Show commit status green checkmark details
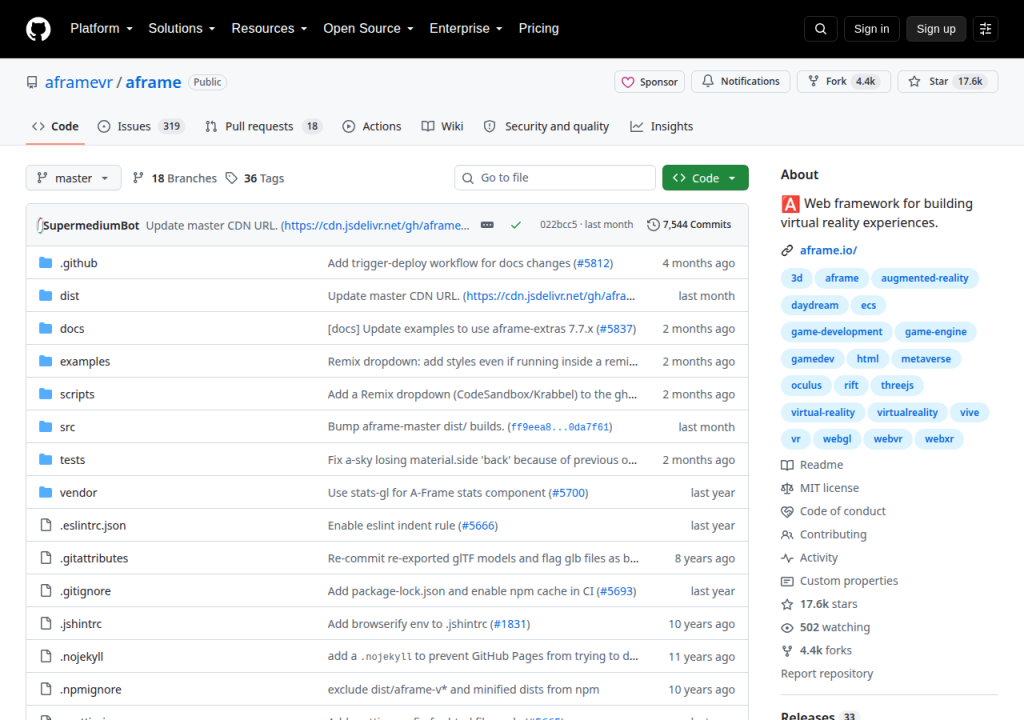The height and width of the screenshot is (720, 1024). pos(516,225)
